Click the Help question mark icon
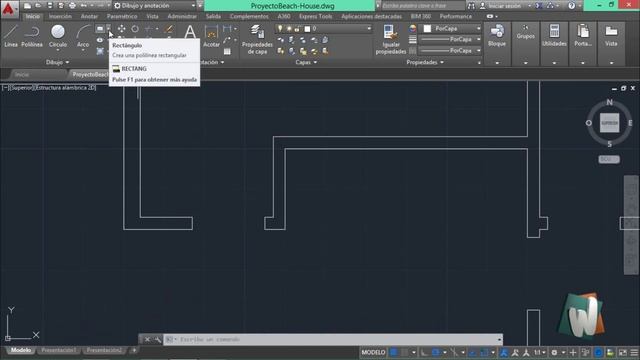The width and height of the screenshot is (640, 360). click(571, 6)
